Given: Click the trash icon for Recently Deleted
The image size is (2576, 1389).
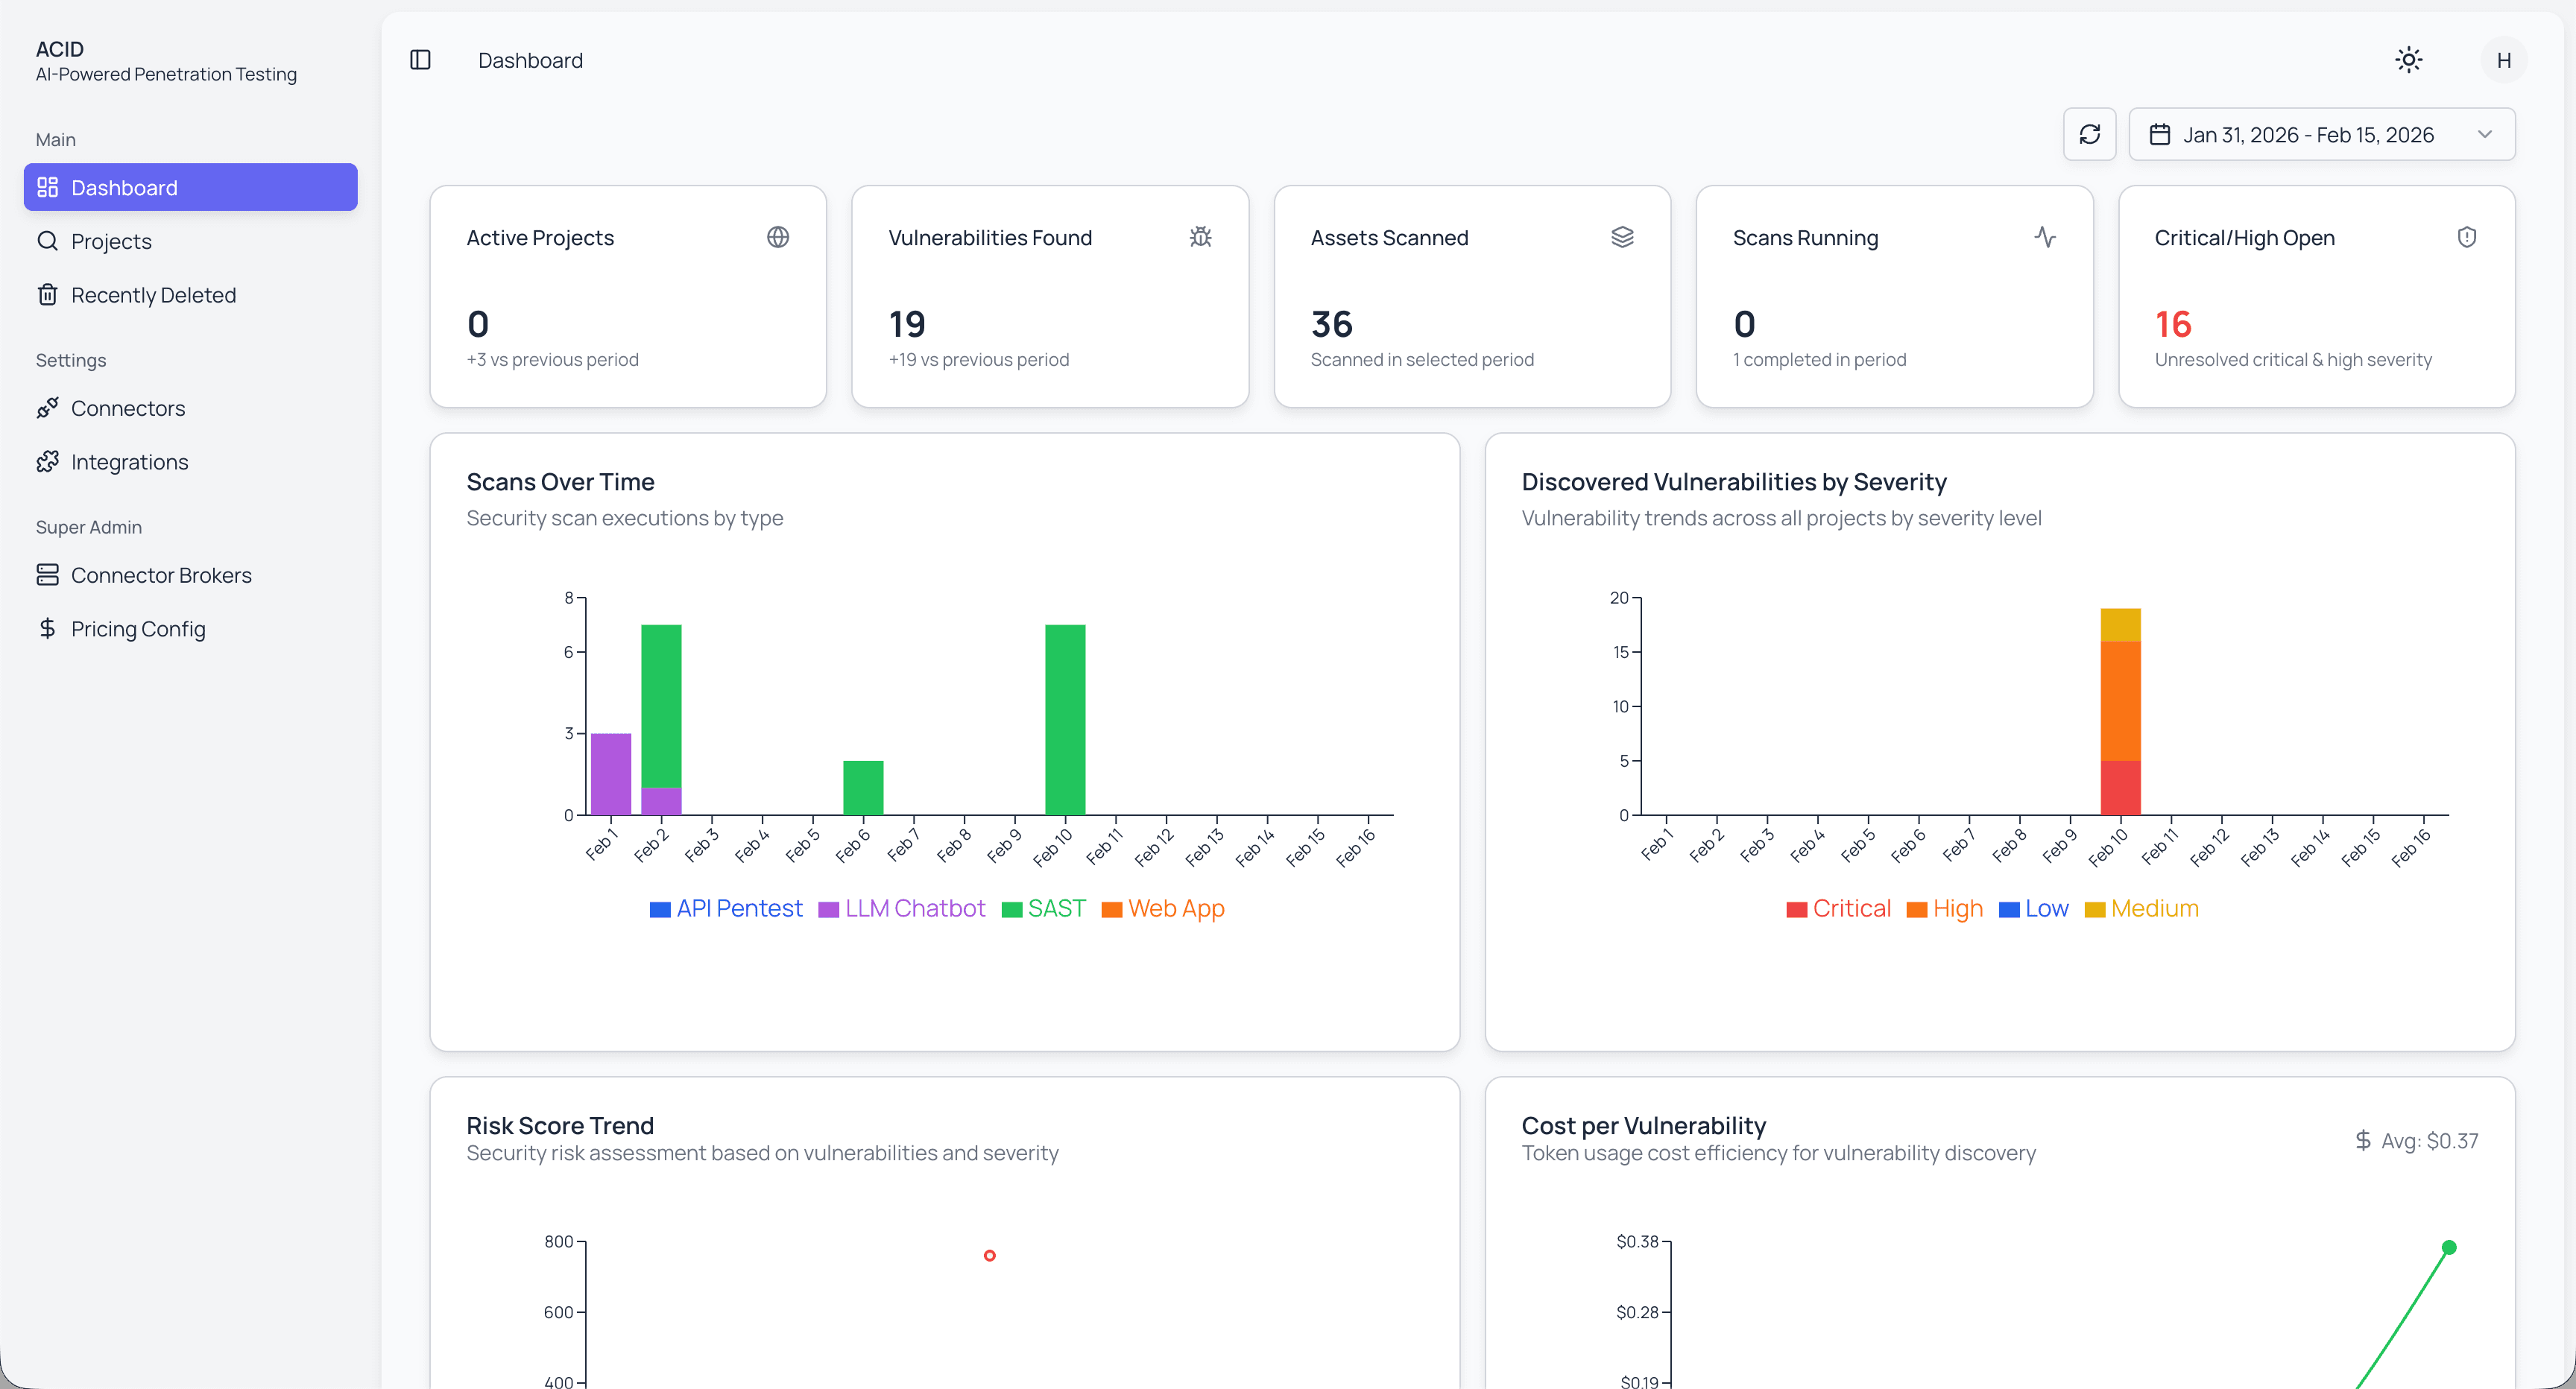Looking at the screenshot, I should (47, 295).
